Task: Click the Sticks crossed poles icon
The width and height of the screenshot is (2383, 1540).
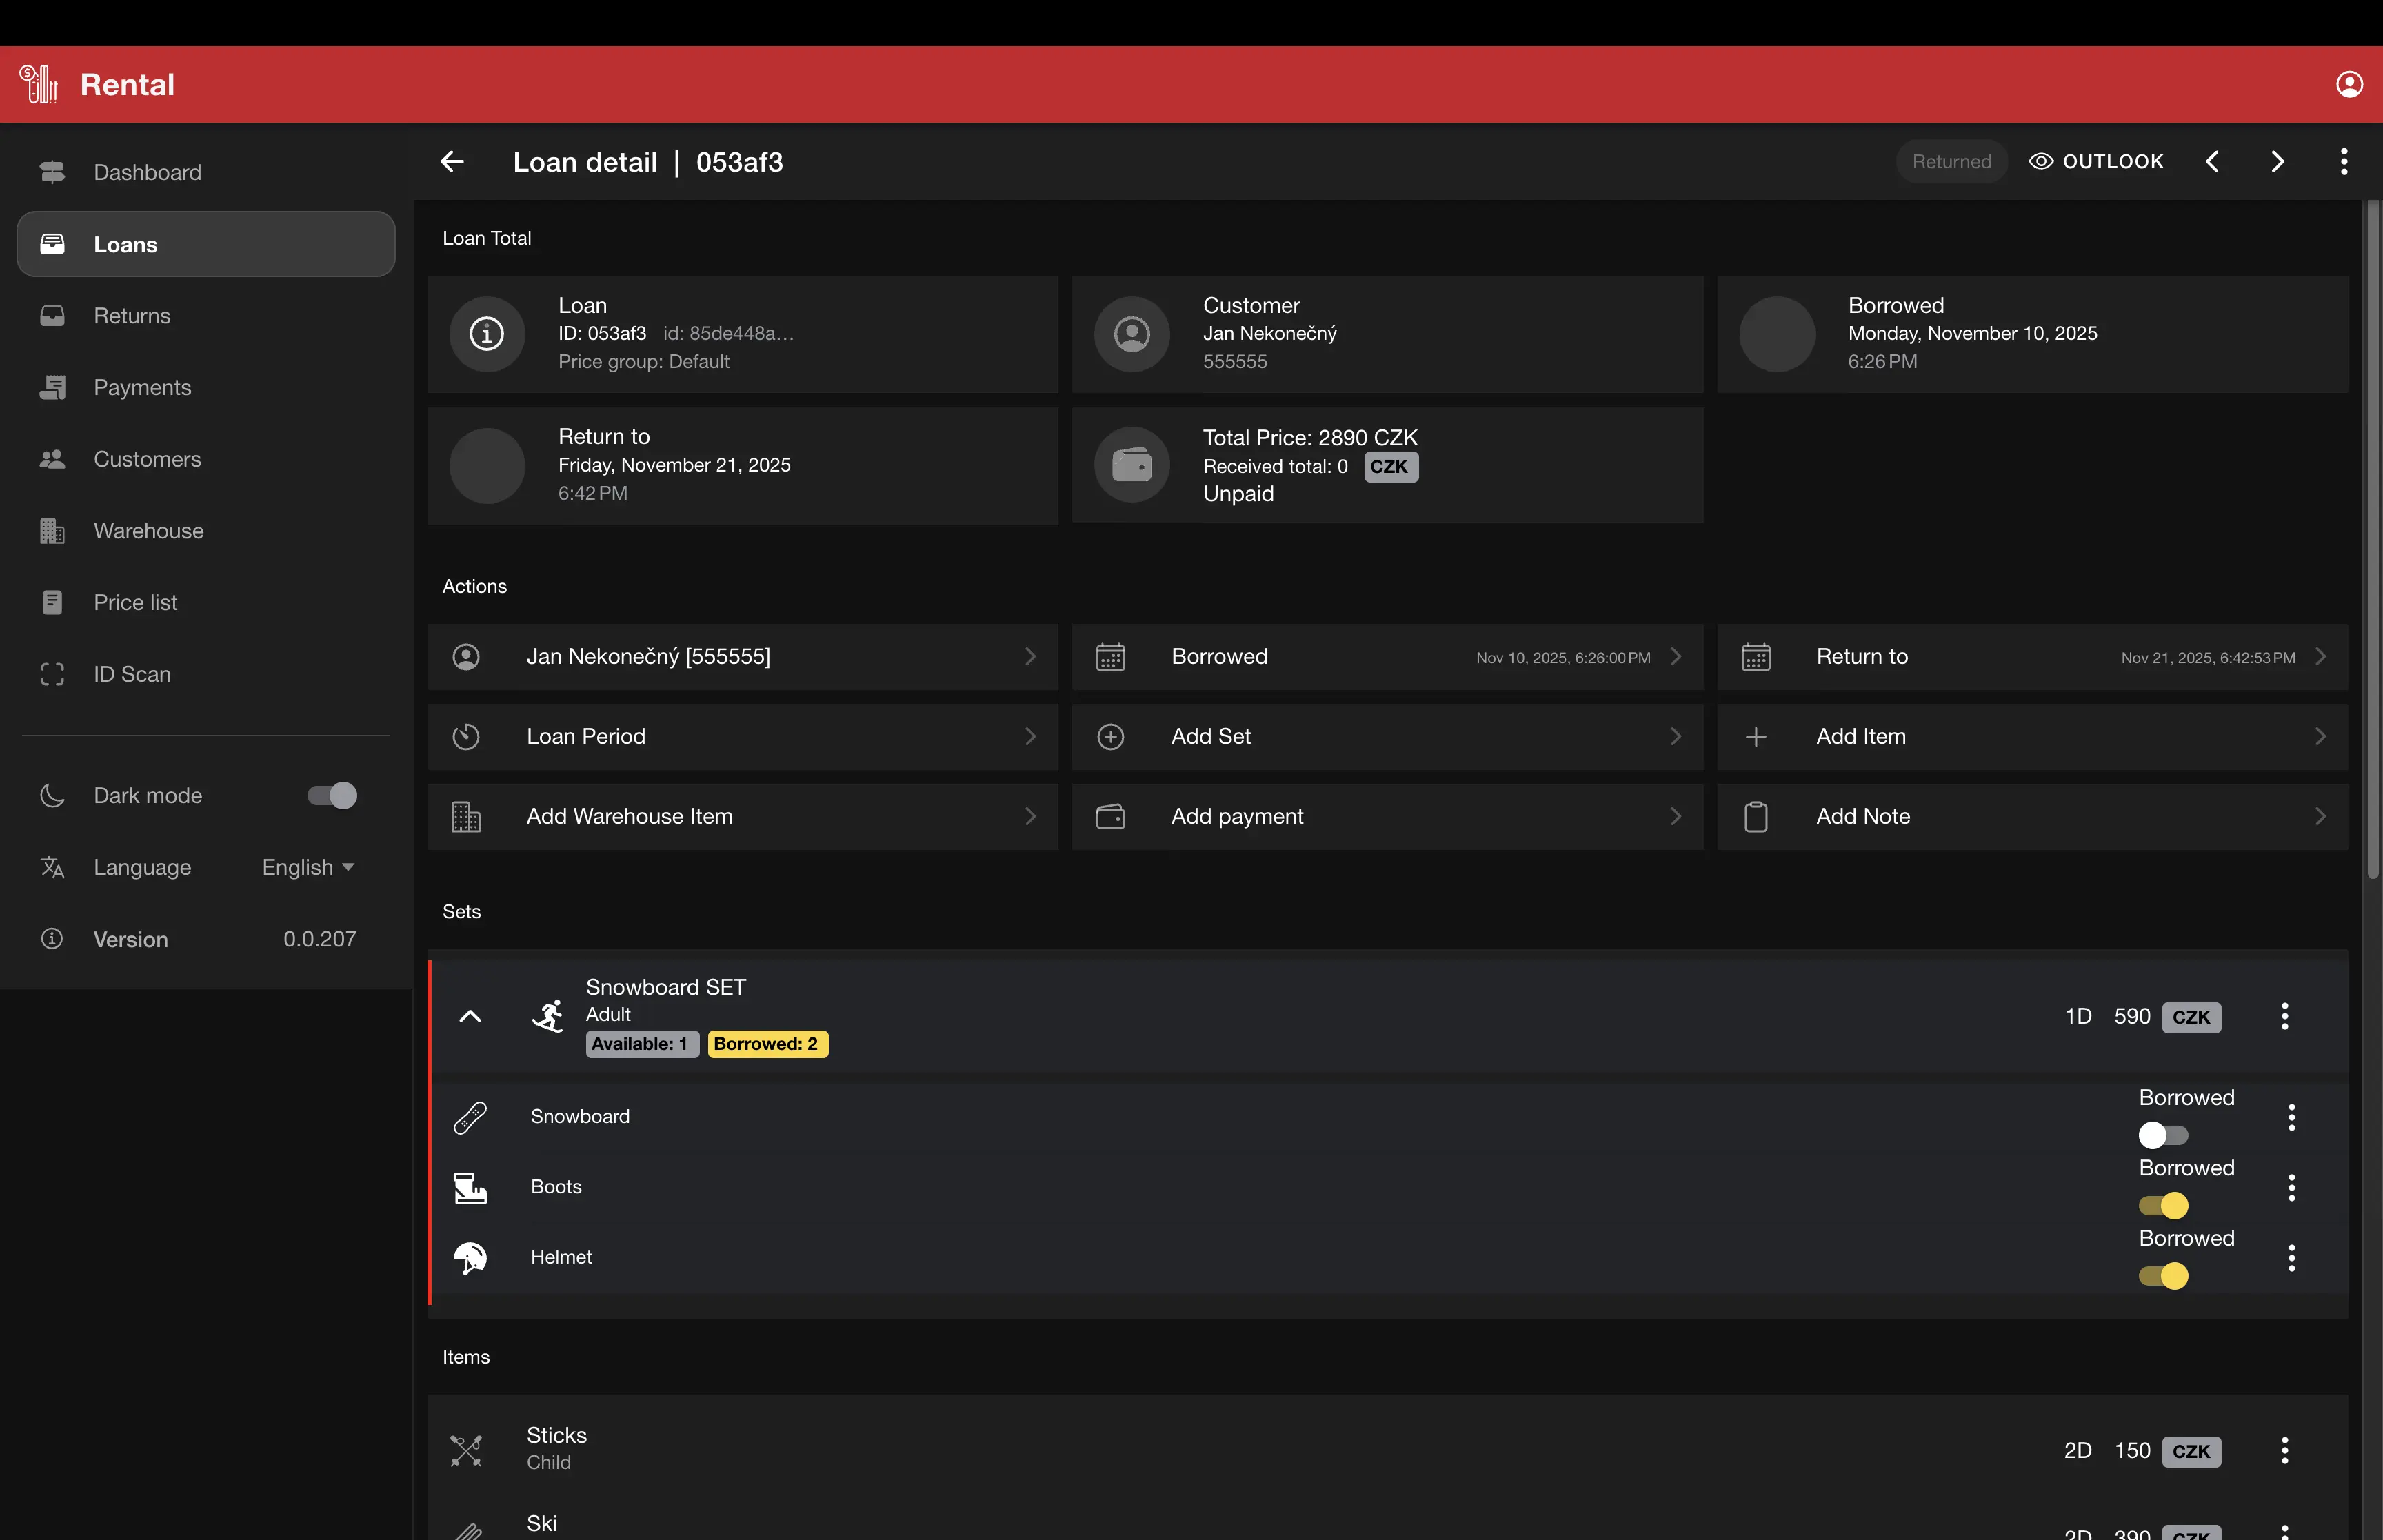Action: pos(466,1450)
